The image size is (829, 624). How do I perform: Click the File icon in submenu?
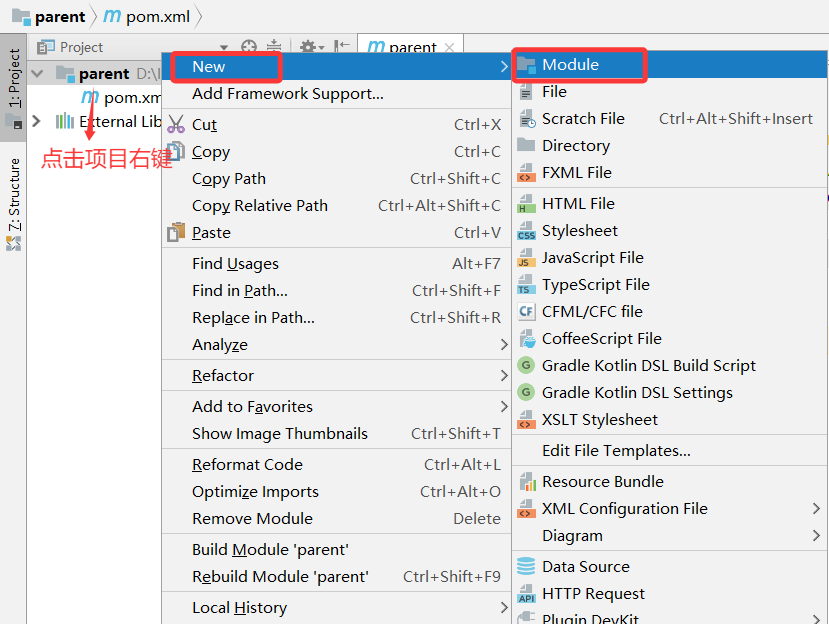526,92
